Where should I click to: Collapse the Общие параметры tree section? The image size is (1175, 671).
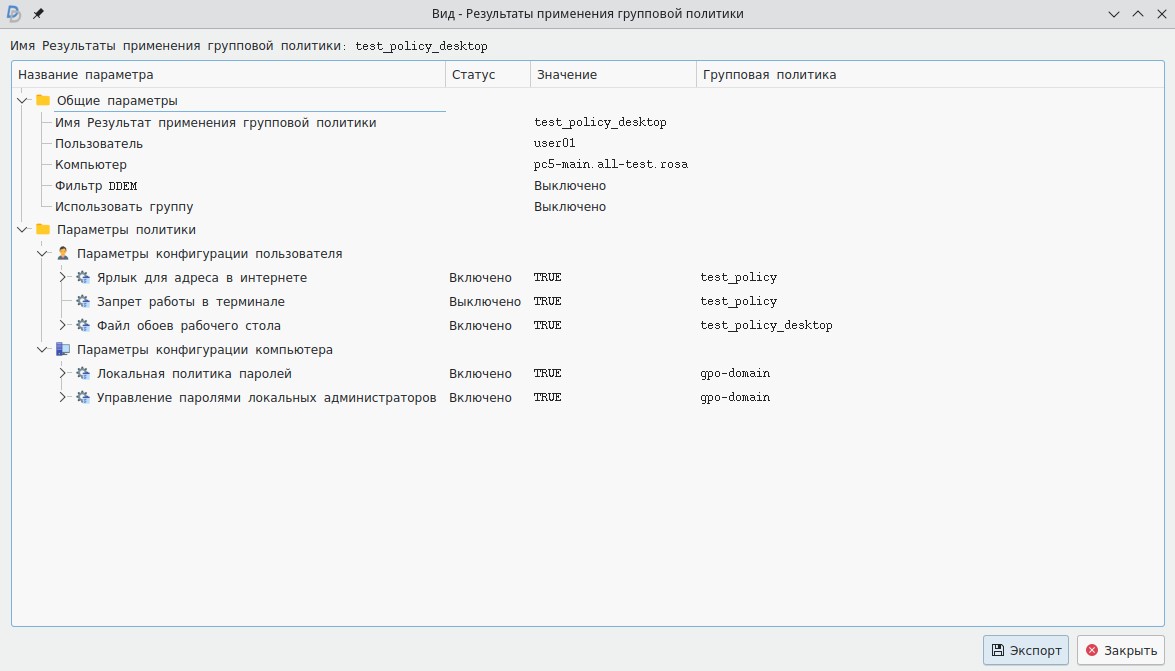(23, 101)
